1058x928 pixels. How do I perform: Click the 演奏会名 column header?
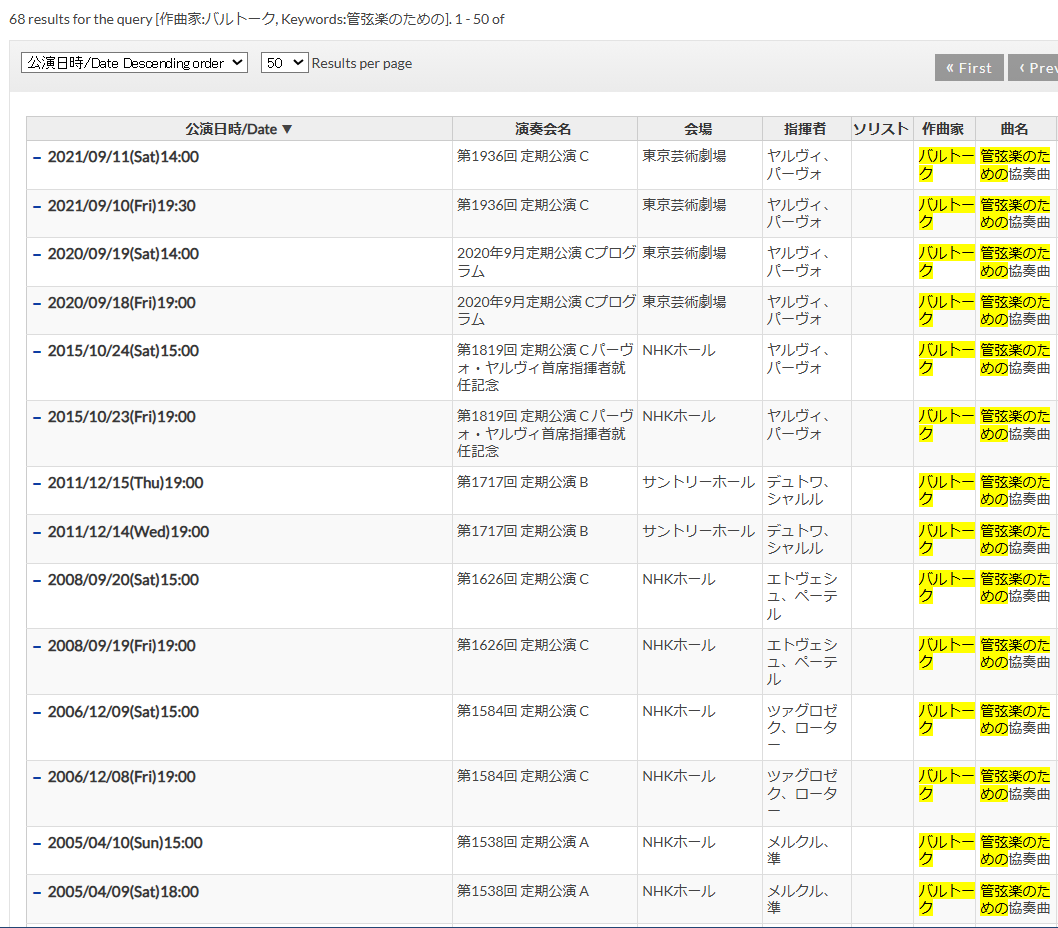pos(544,129)
